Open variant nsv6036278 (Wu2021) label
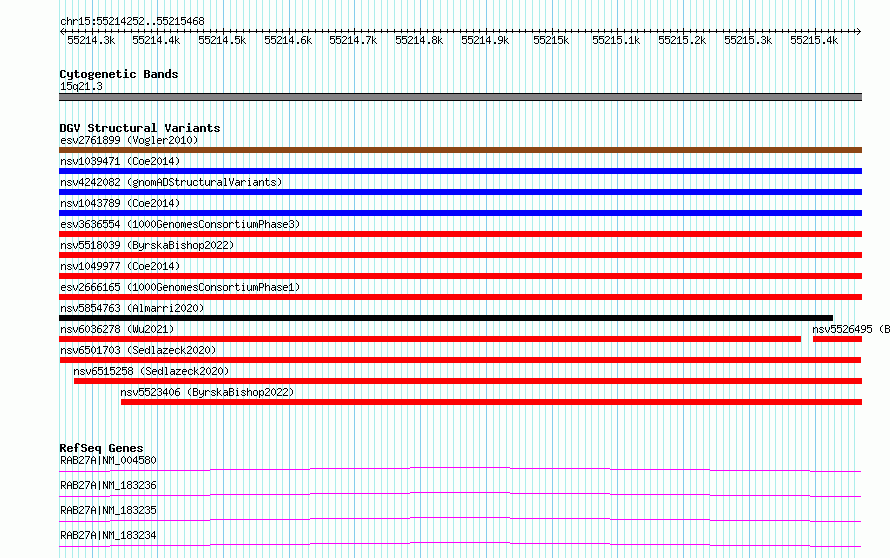890x558 pixels. click(x=117, y=329)
